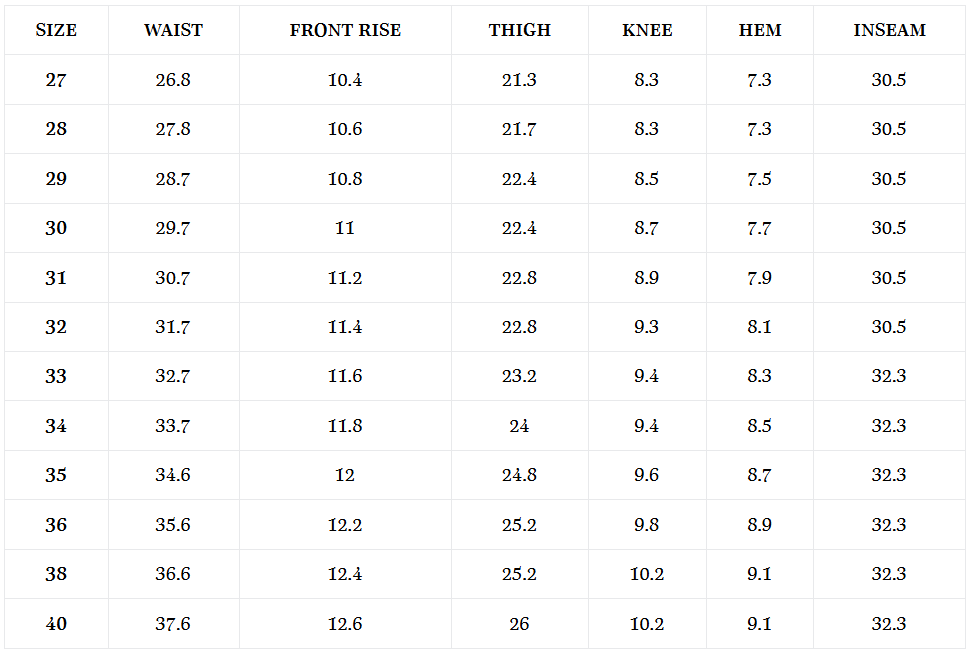Select waist value 37.6
This screenshot has width=974, height=656.
click(173, 624)
